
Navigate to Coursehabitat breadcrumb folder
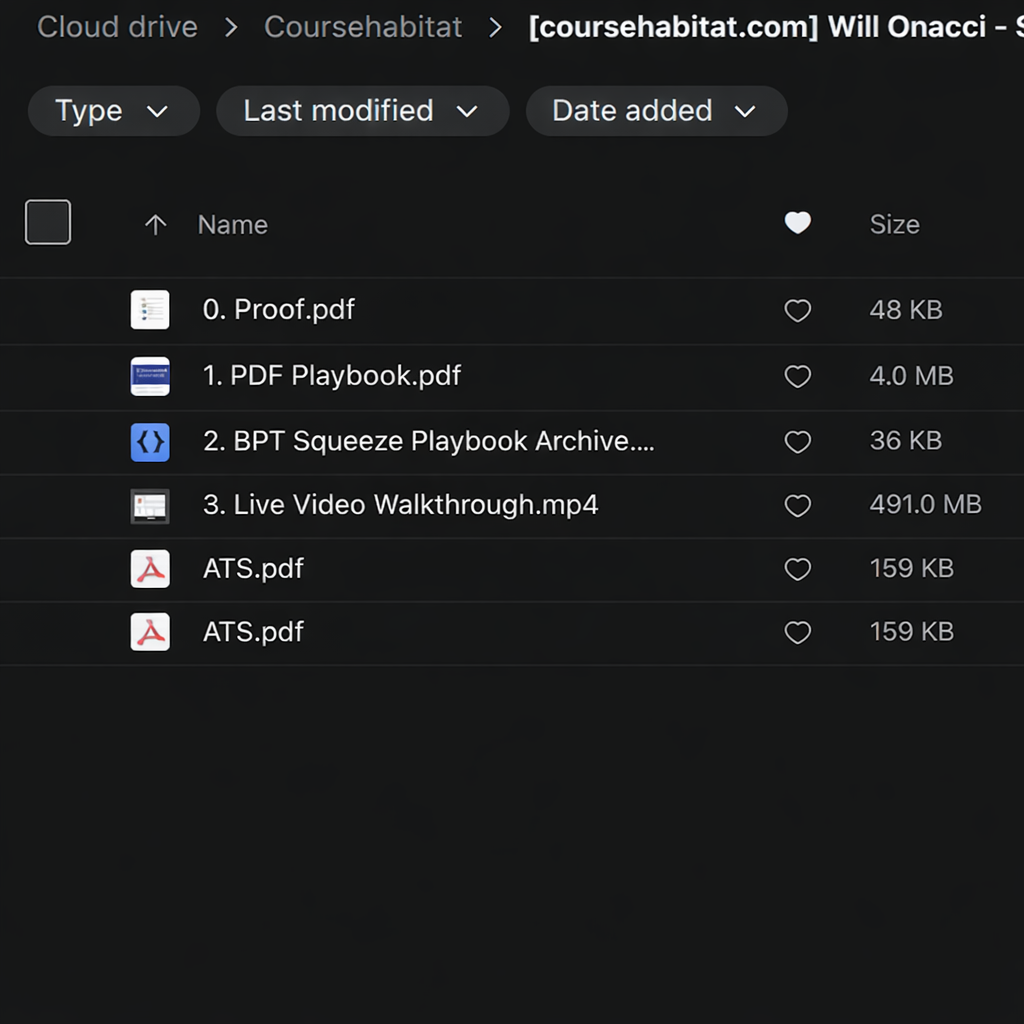pos(363,27)
